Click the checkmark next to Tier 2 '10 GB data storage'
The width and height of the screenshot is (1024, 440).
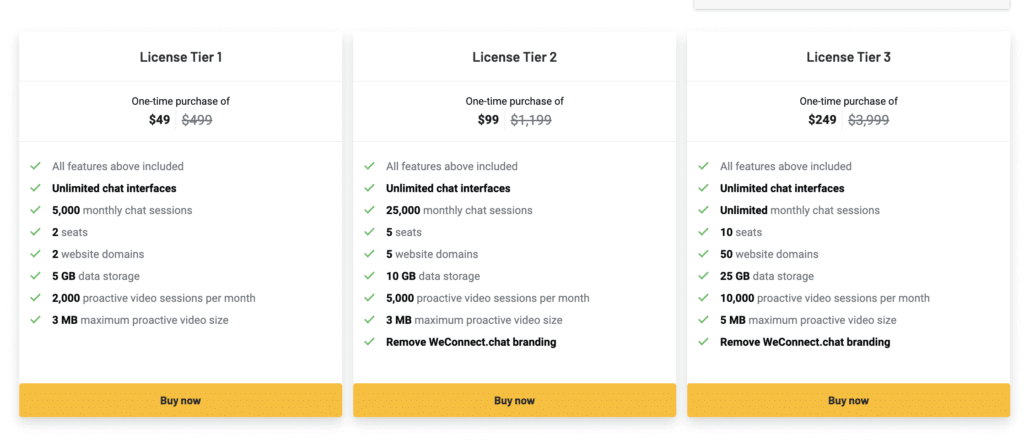[x=369, y=276]
